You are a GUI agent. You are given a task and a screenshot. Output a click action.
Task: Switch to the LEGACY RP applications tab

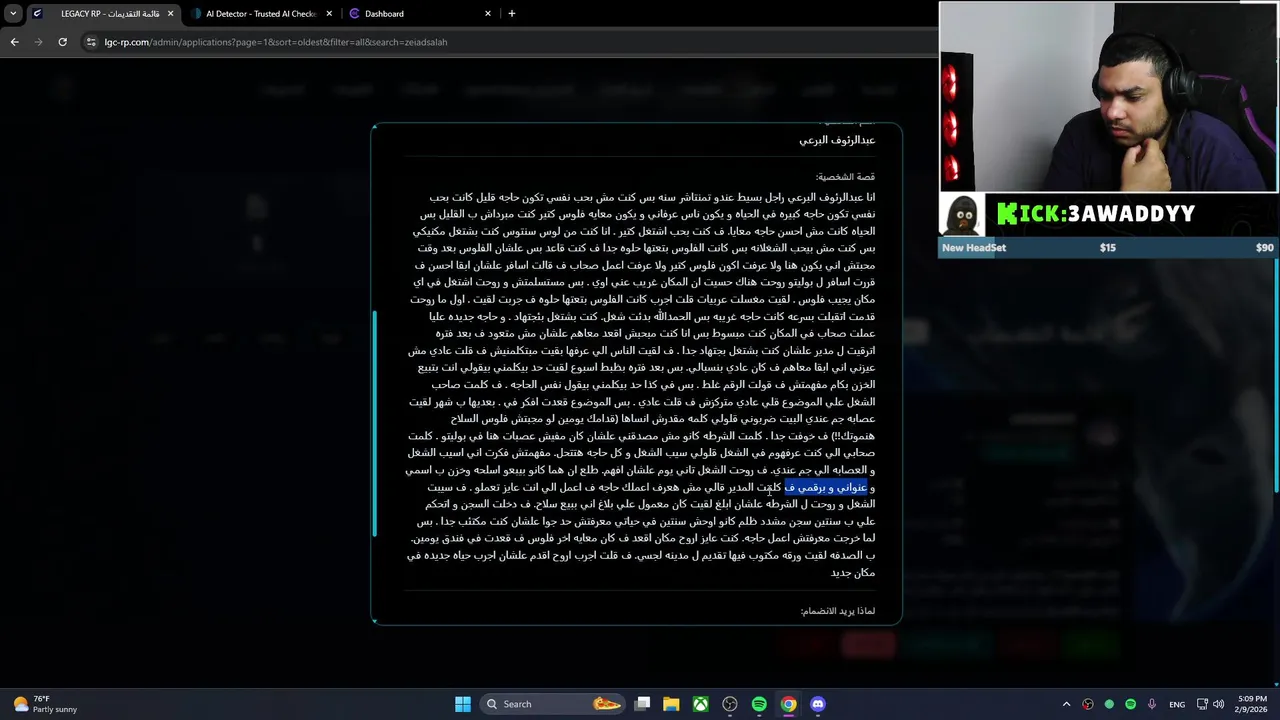click(x=102, y=14)
